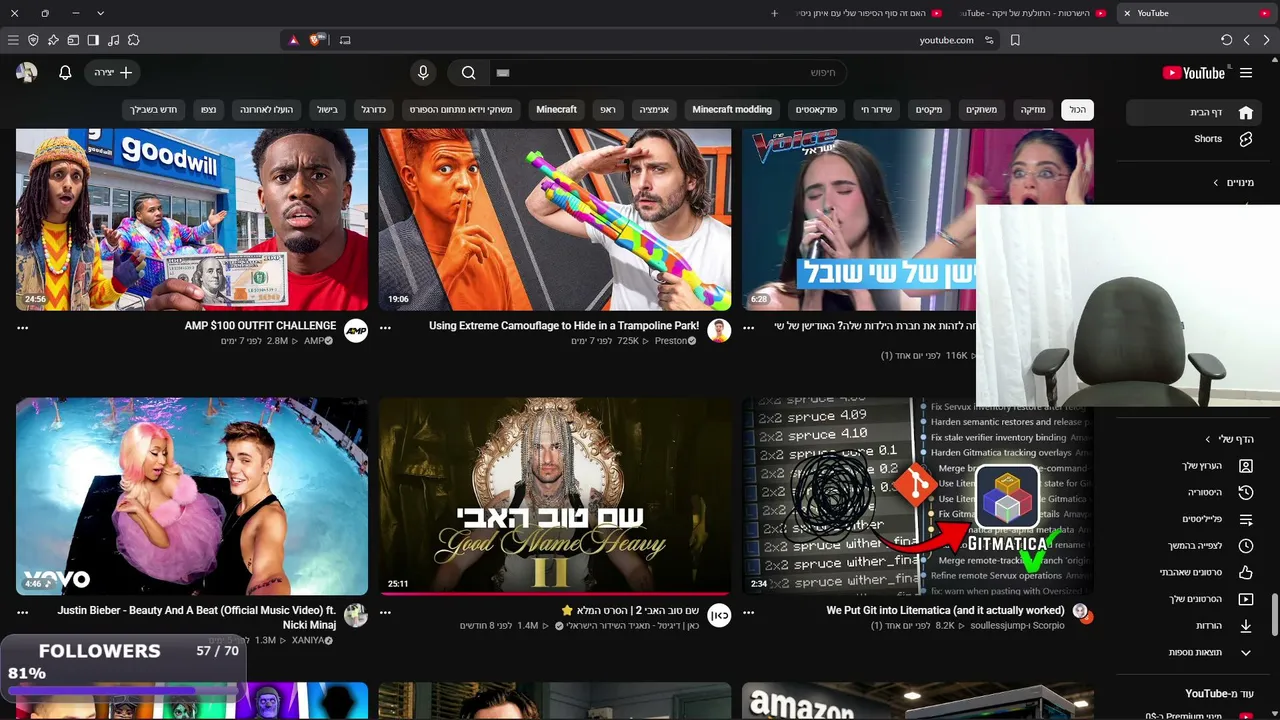The height and width of the screenshot is (720, 1280).
Task: Open options menu for AMP $100 OUTFIT CHALLENGE
Action: (23, 328)
